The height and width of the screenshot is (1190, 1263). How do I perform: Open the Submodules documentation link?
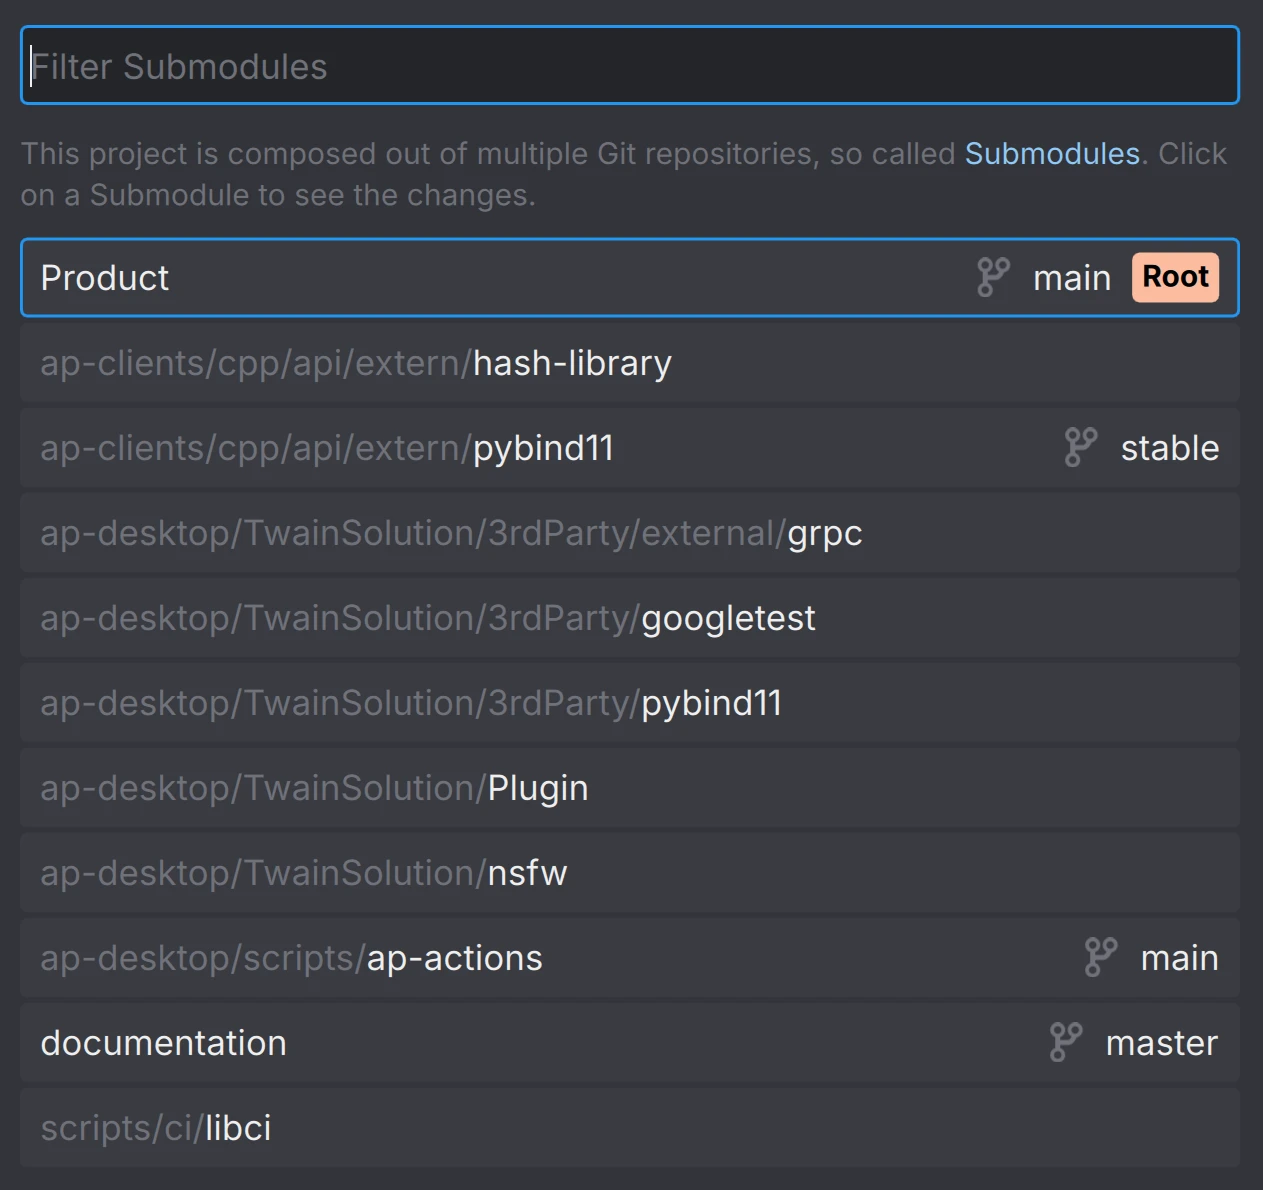[x=1051, y=153]
